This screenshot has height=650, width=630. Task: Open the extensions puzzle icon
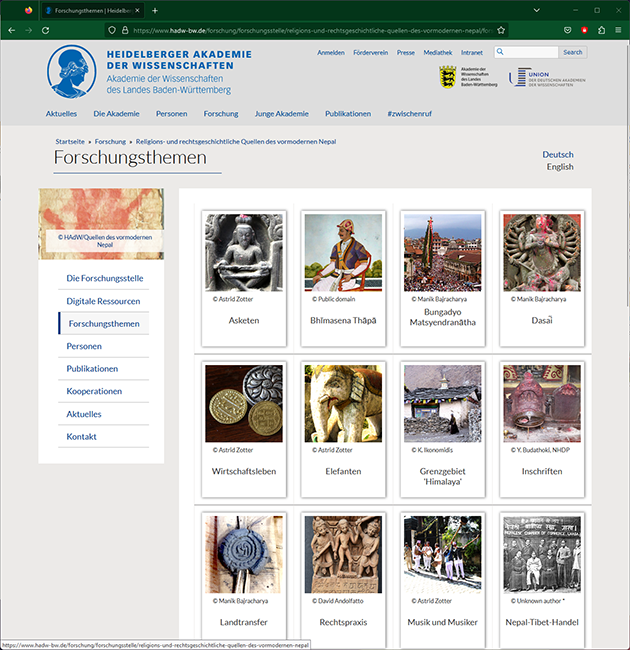(x=601, y=30)
